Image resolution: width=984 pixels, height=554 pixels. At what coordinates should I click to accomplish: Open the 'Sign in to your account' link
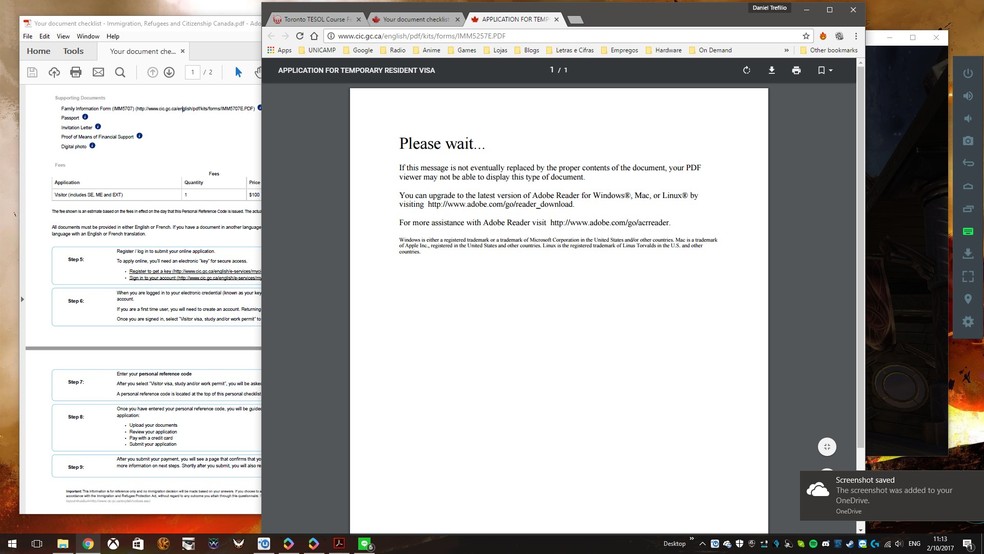point(195,277)
